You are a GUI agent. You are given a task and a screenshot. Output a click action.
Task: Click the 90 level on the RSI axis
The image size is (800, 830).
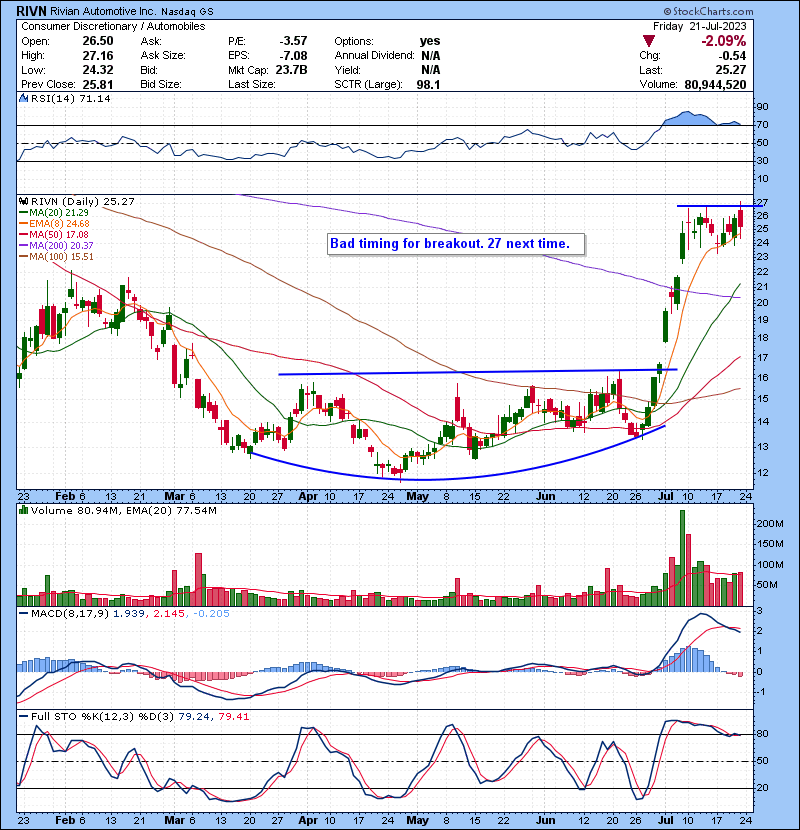762,107
